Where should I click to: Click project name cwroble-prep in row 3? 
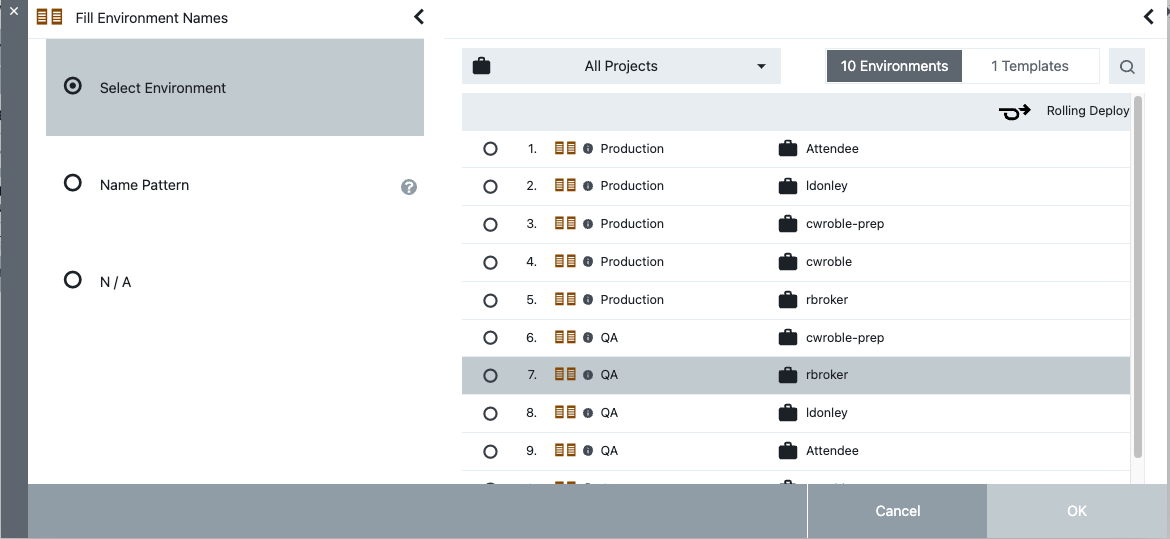point(845,224)
